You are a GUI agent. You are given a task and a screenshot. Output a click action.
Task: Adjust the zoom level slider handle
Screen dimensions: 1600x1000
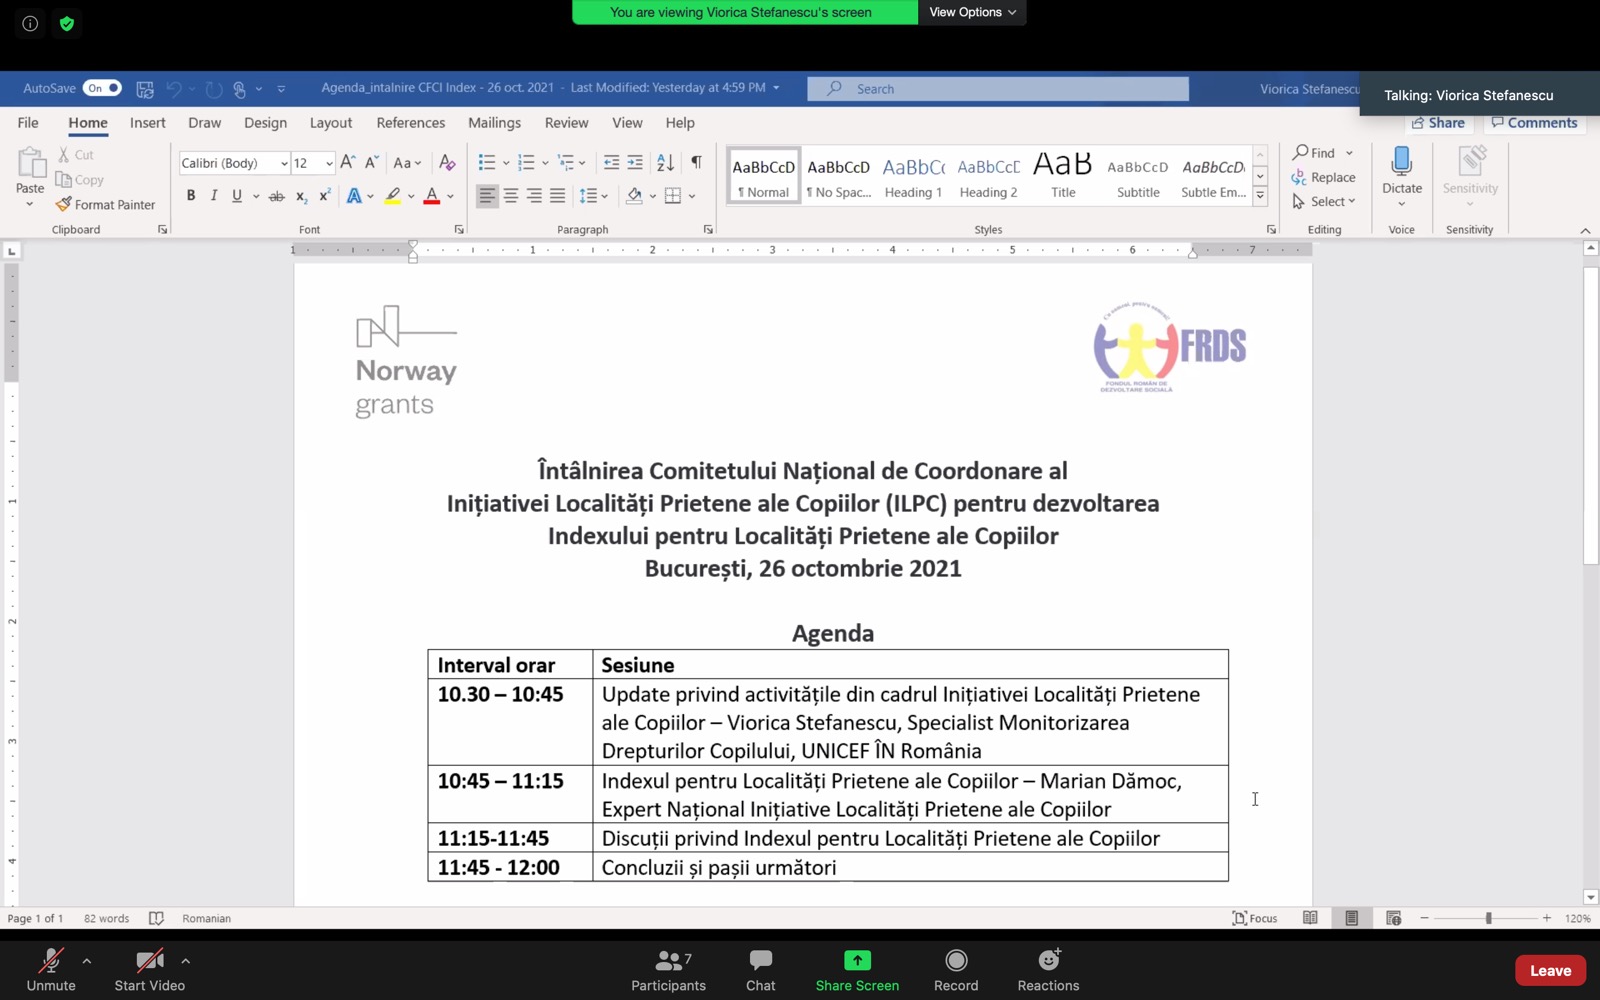tap(1488, 918)
